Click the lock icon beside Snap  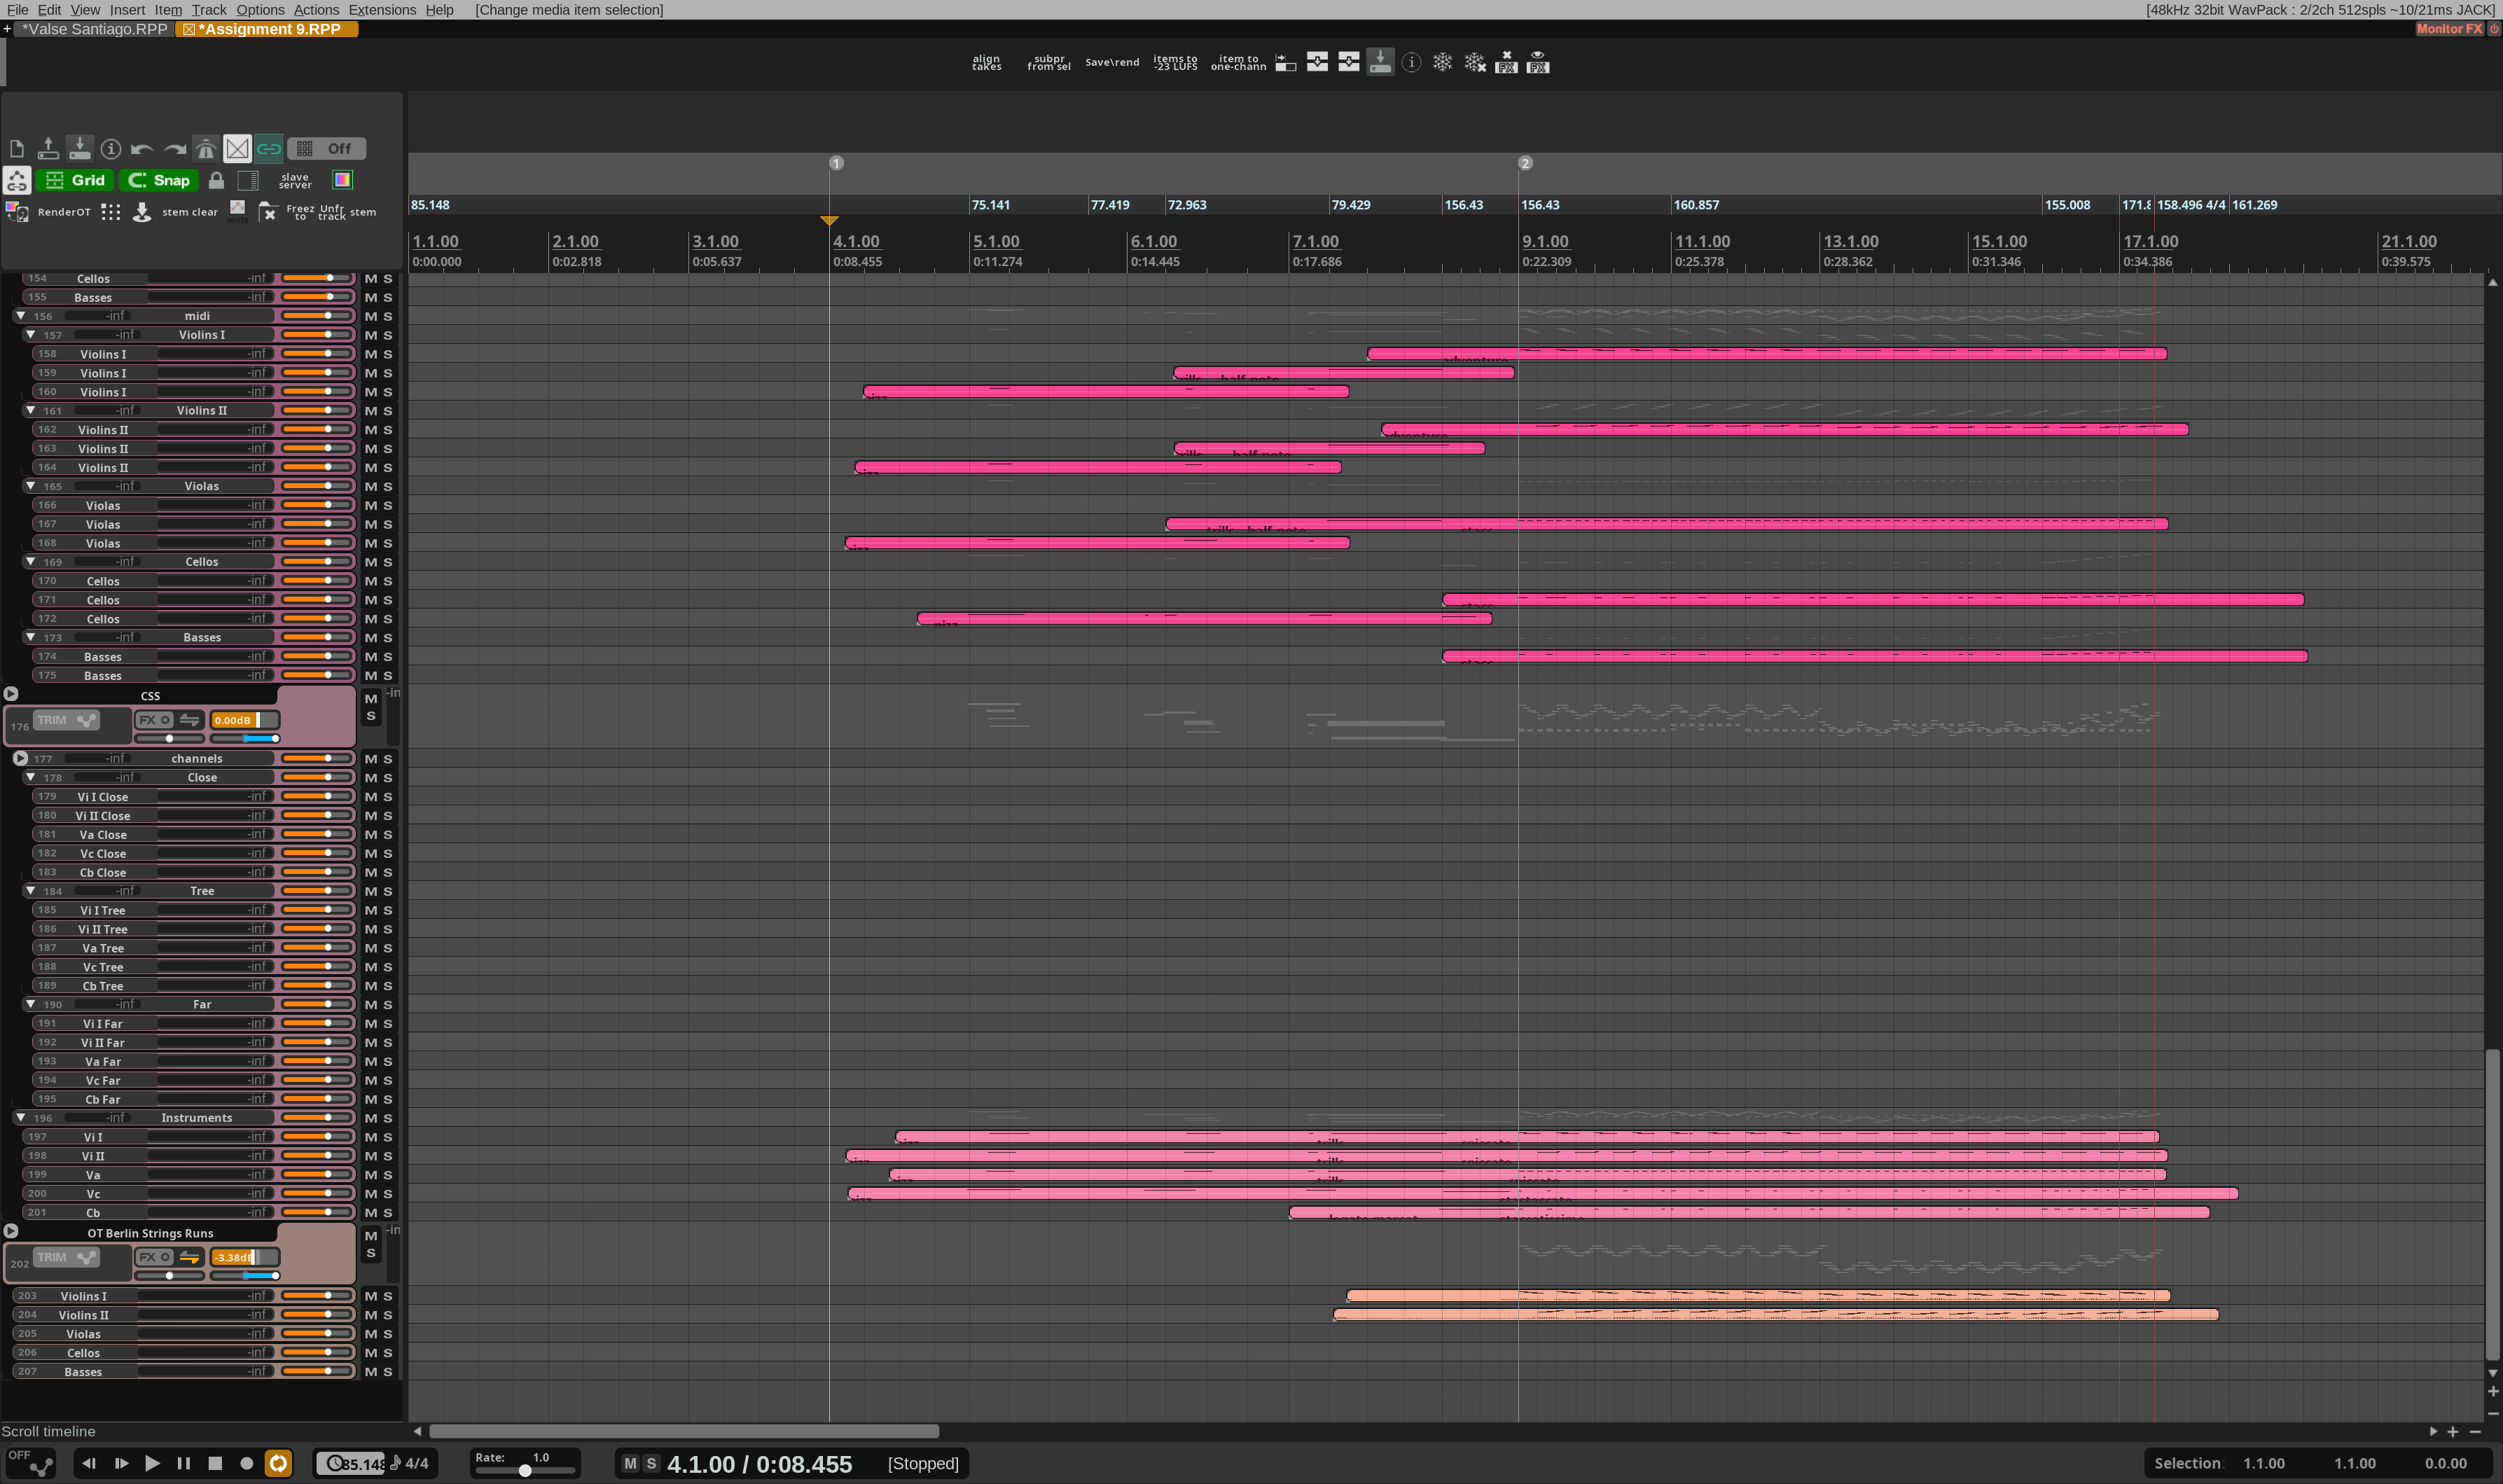[x=216, y=180]
